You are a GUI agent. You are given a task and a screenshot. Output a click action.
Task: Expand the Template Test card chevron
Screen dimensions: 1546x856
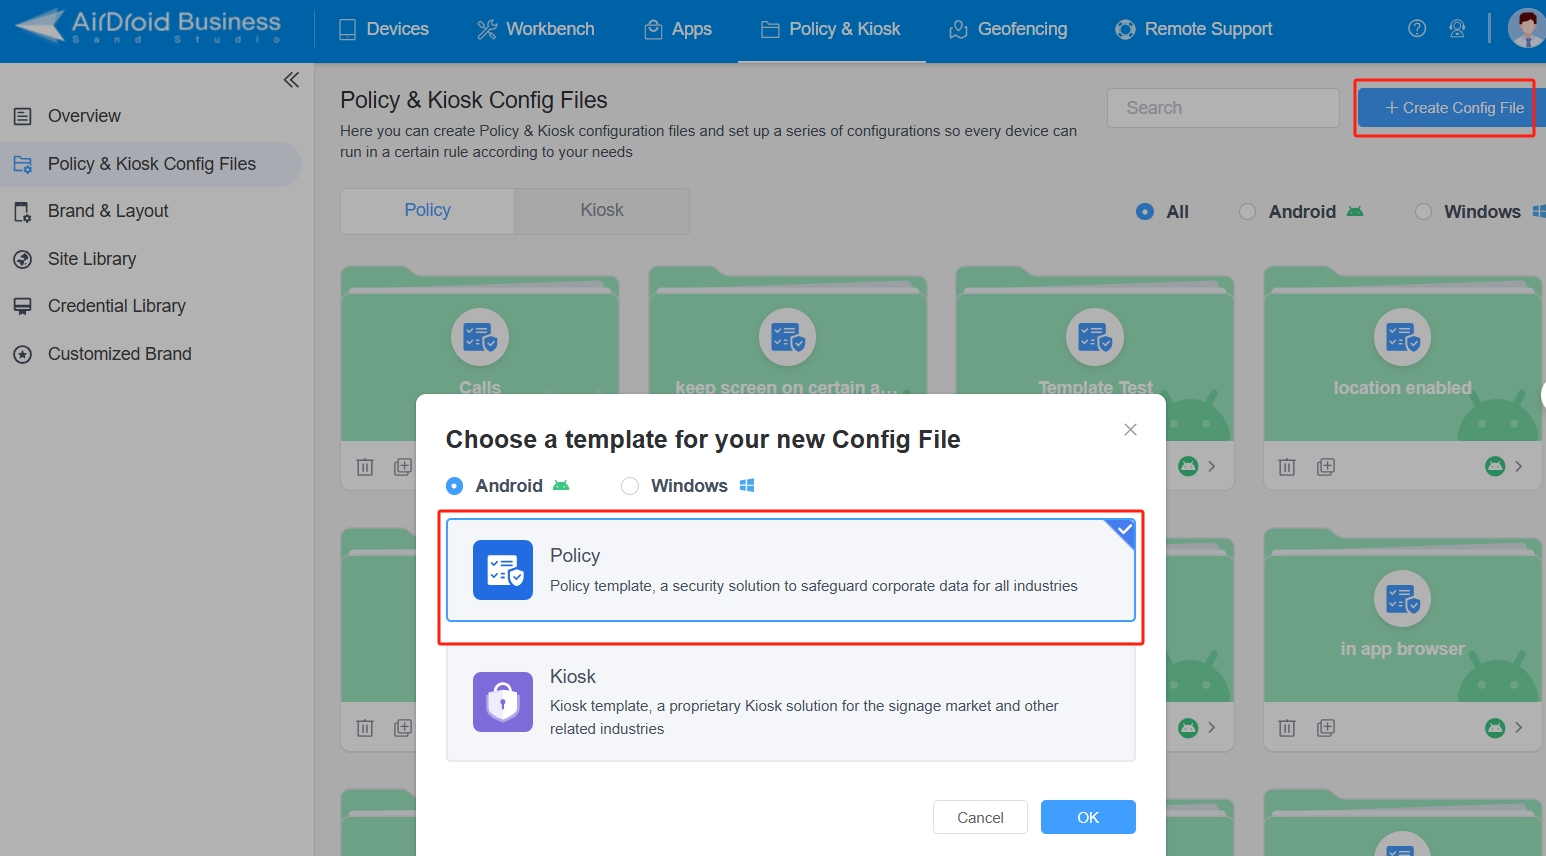(1212, 467)
